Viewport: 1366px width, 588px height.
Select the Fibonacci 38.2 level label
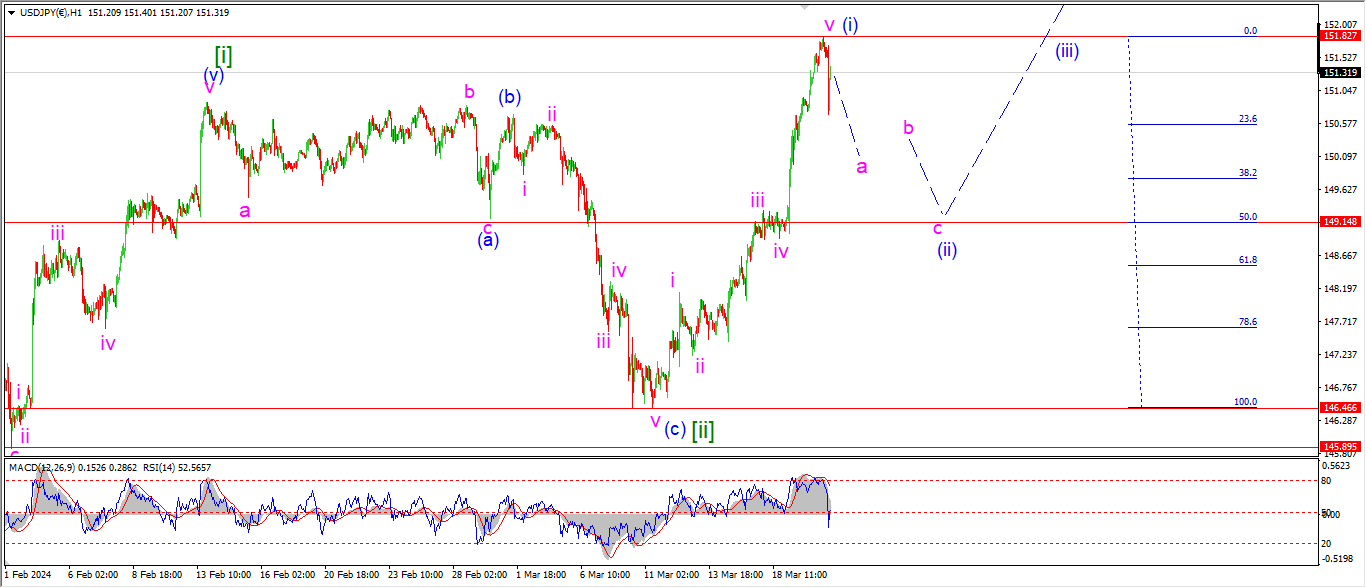(1247, 173)
